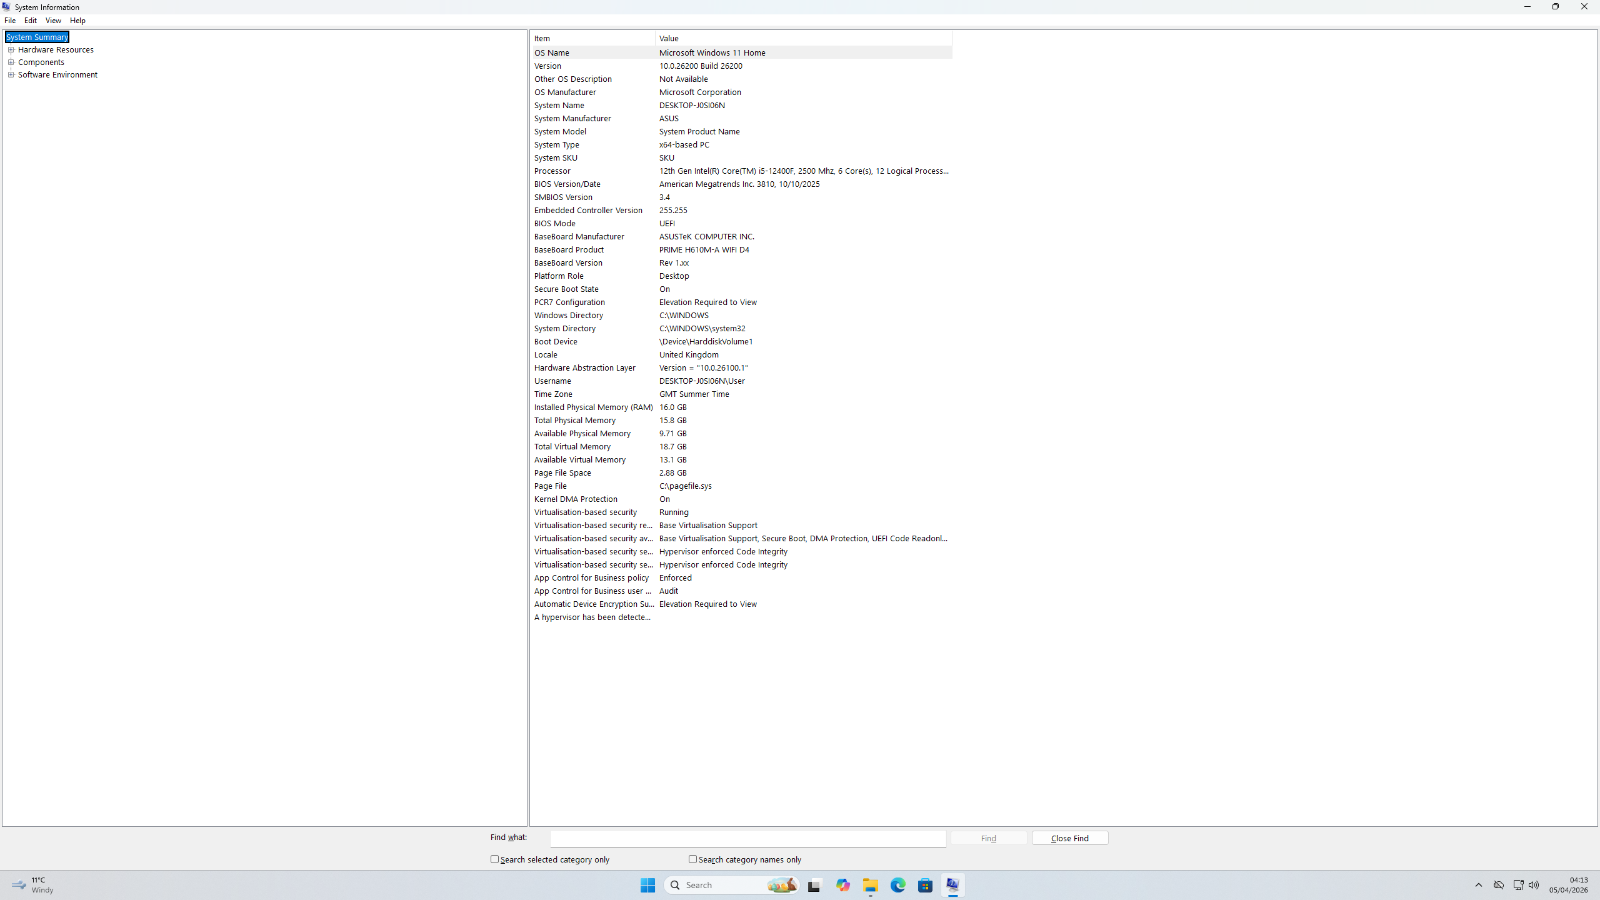Open the weather widget showing 11°C Windy

33,885
